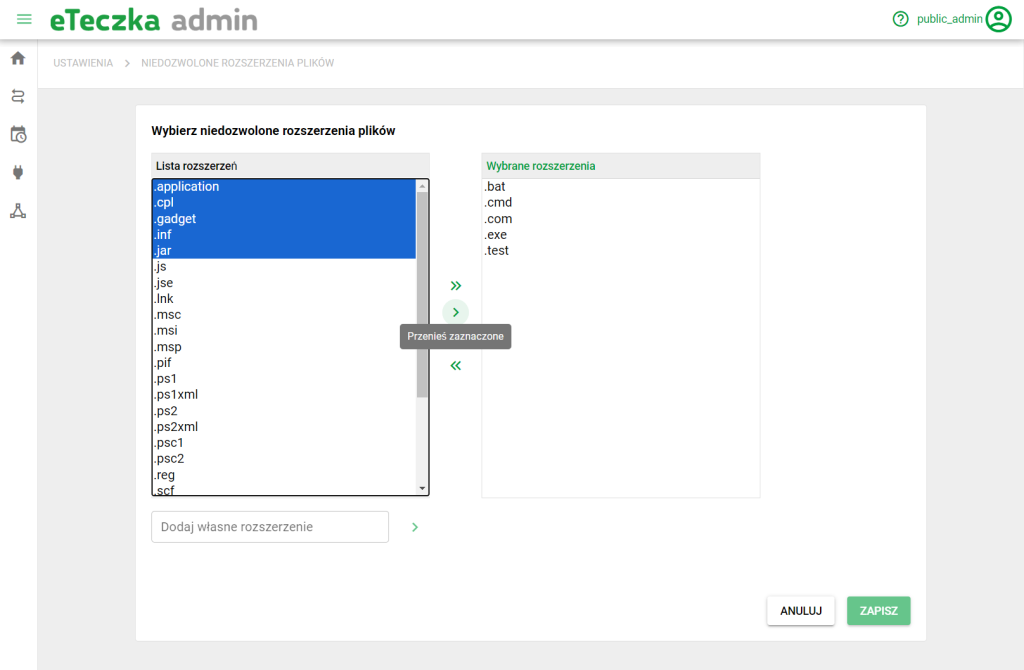Screen dimensions: 1024x670
Task: Select .jse in the extension list
Action: coord(284,283)
